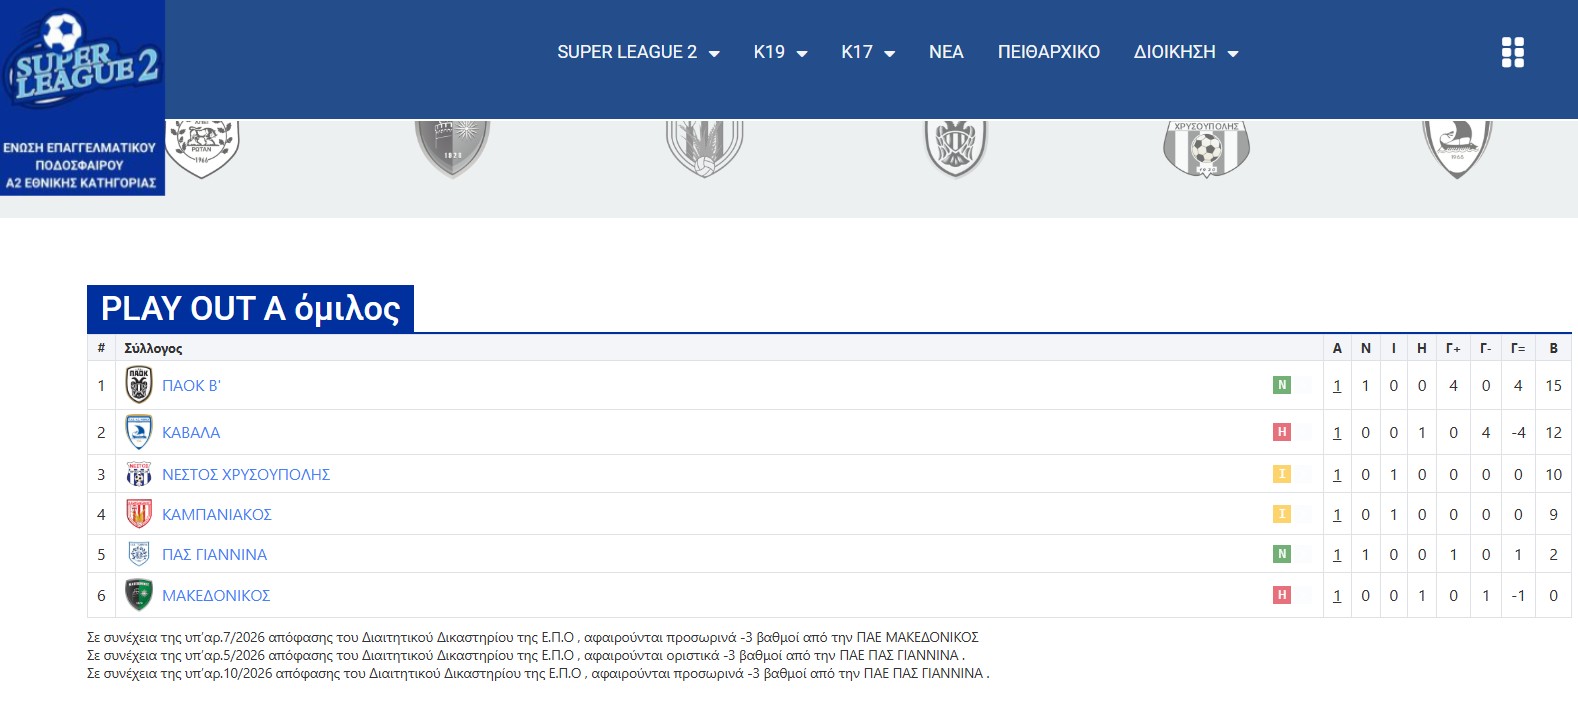Expand the ΔΙΟΙΚΗΣΗ dropdown menu

pyautogui.click(x=1186, y=52)
